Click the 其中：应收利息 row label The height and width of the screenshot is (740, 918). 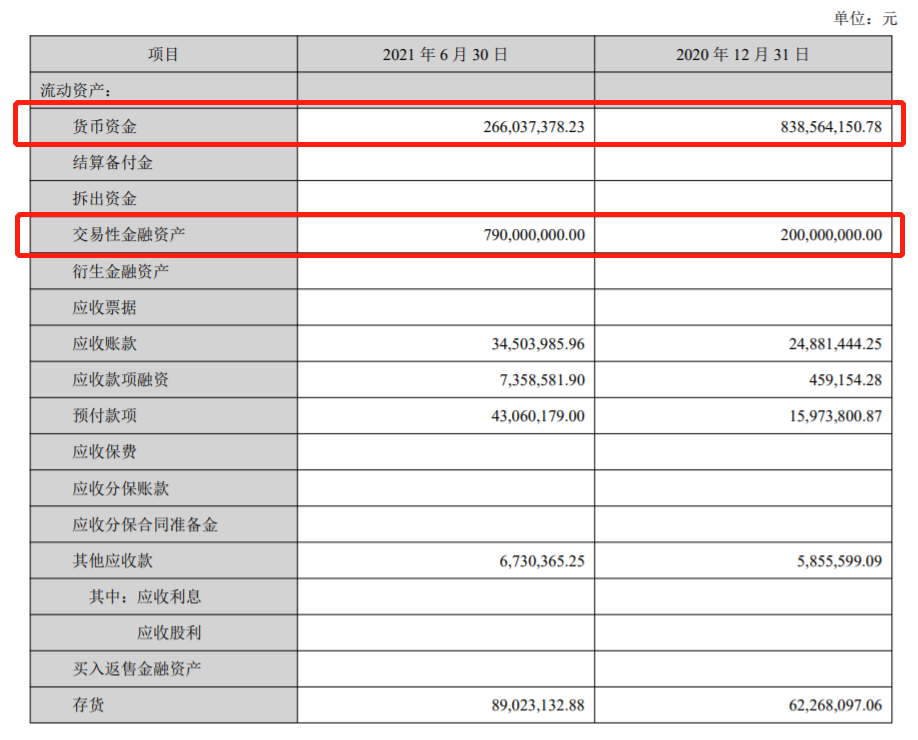145,597
